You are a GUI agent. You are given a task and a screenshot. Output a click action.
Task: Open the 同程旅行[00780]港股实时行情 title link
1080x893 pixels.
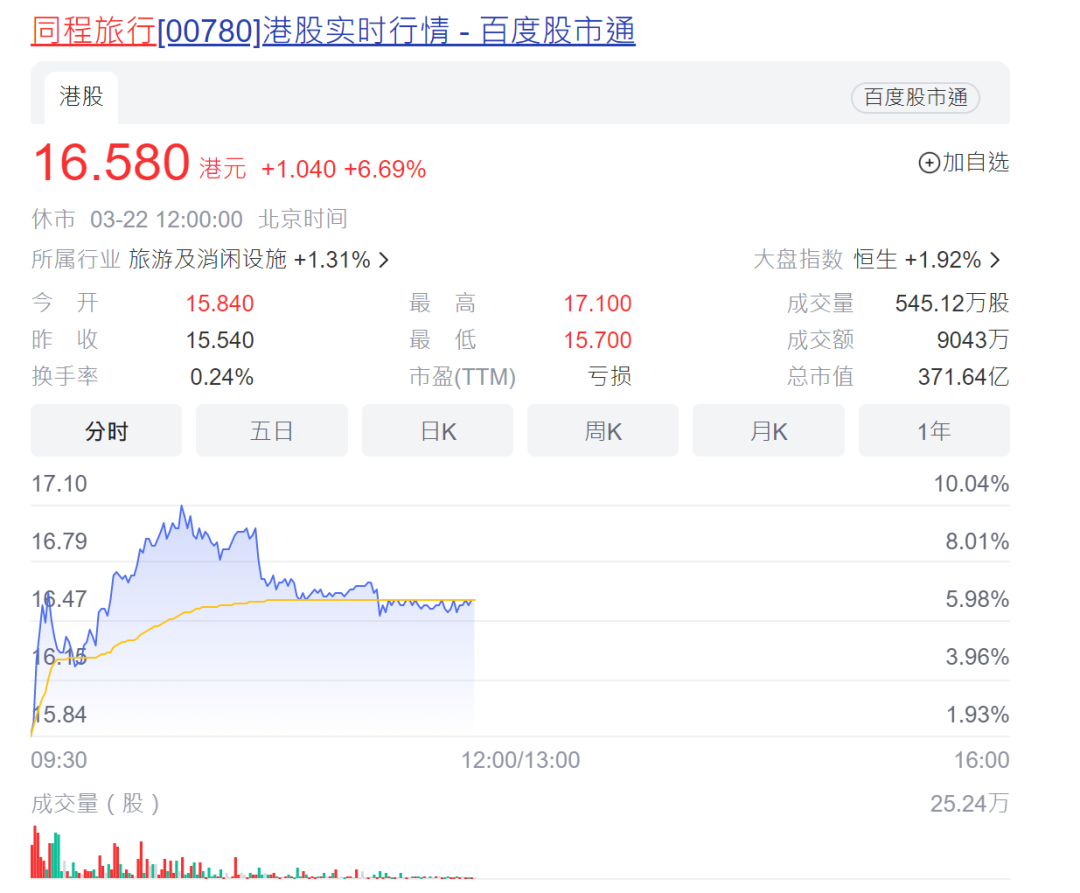click(x=333, y=31)
